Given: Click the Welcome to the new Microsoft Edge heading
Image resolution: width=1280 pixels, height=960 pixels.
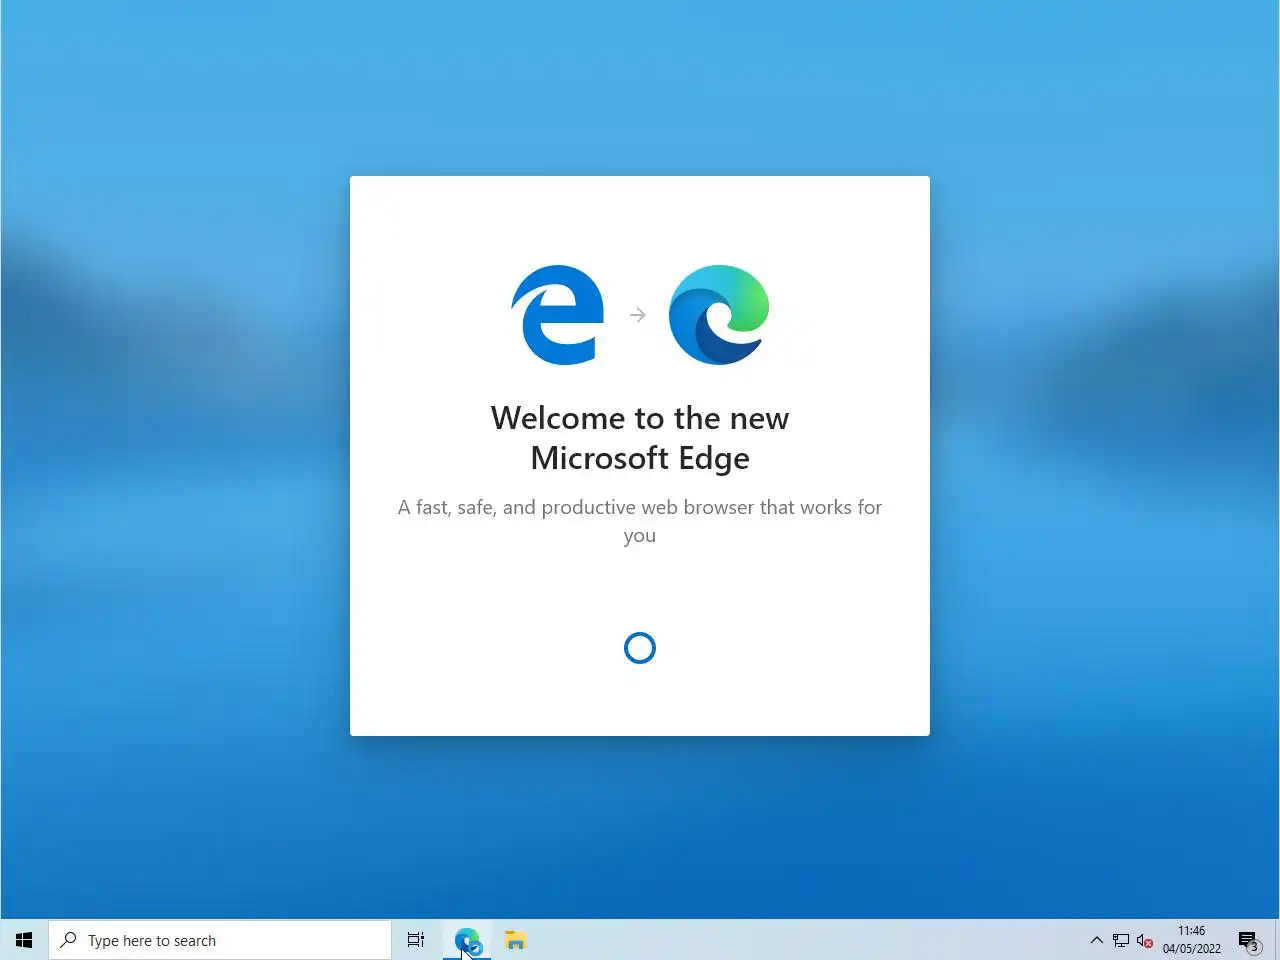Looking at the screenshot, I should pyautogui.click(x=640, y=437).
